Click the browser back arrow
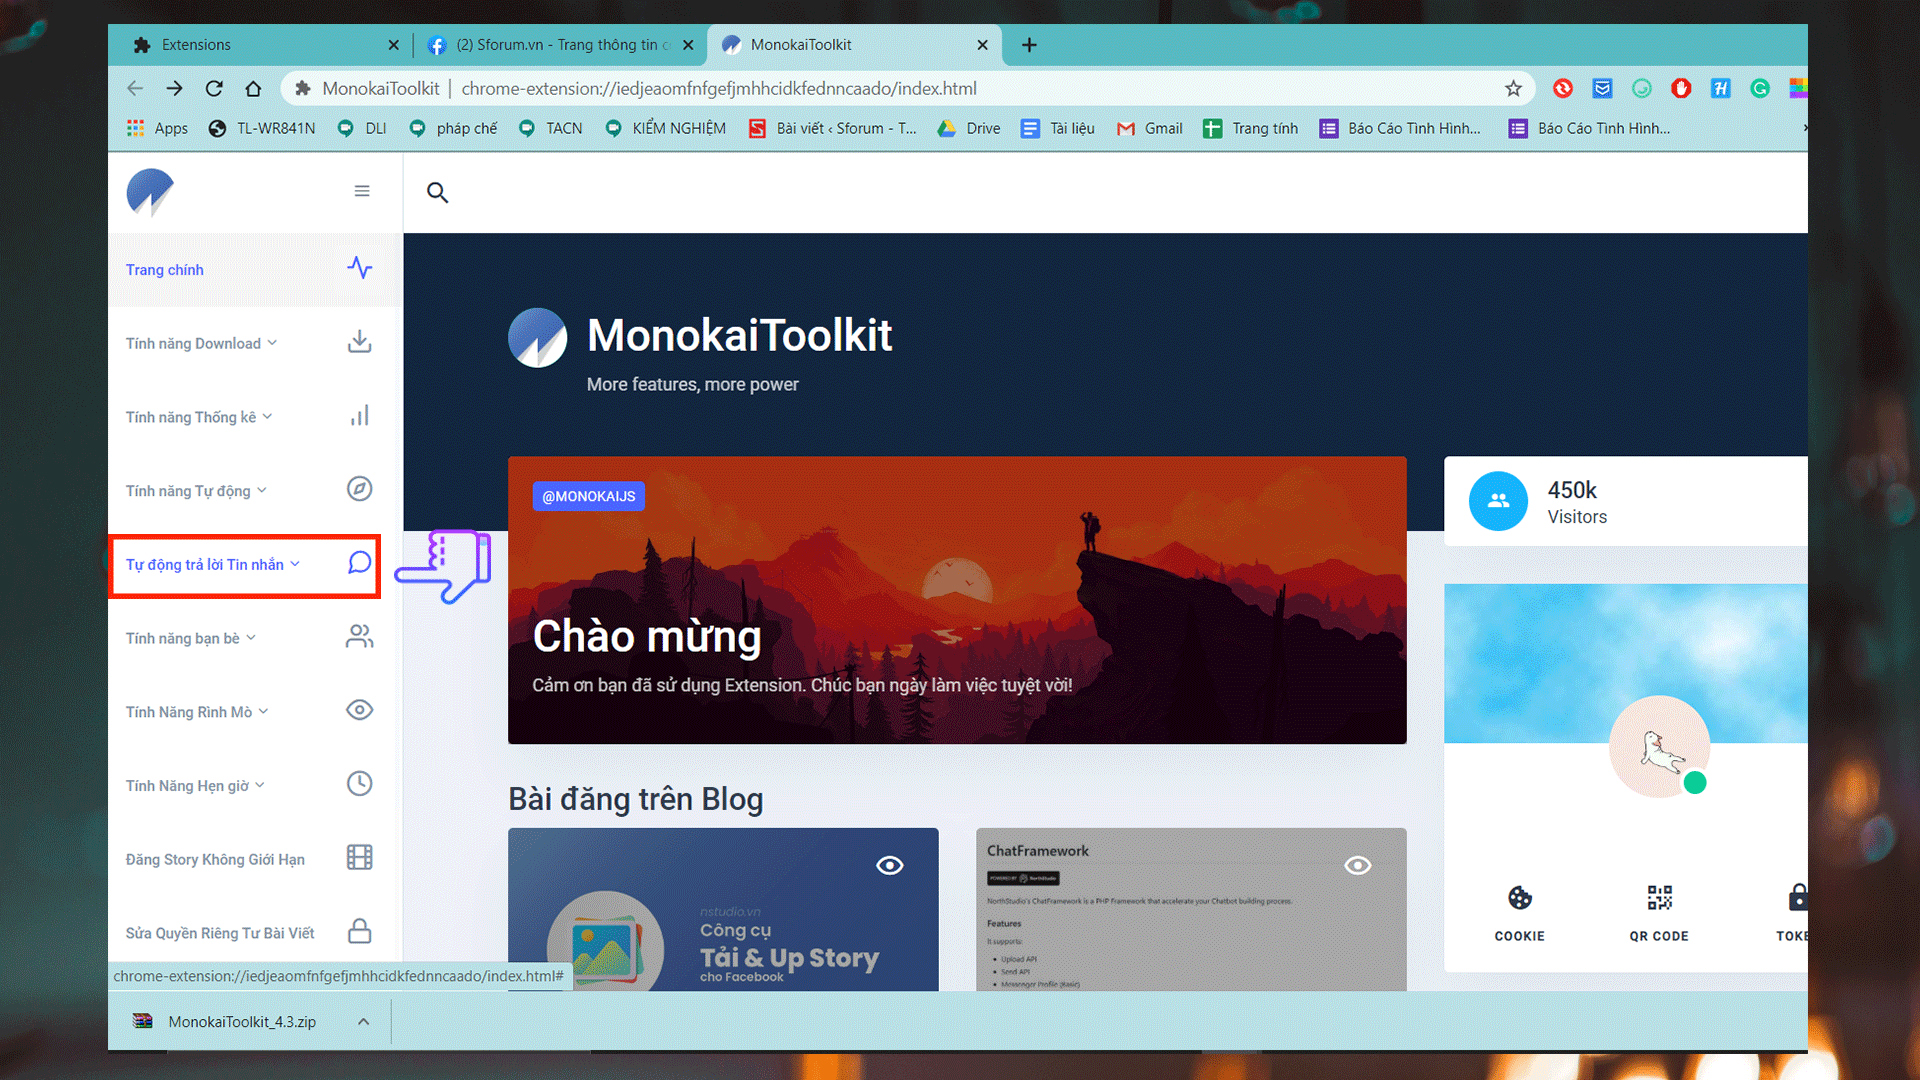 [135, 89]
